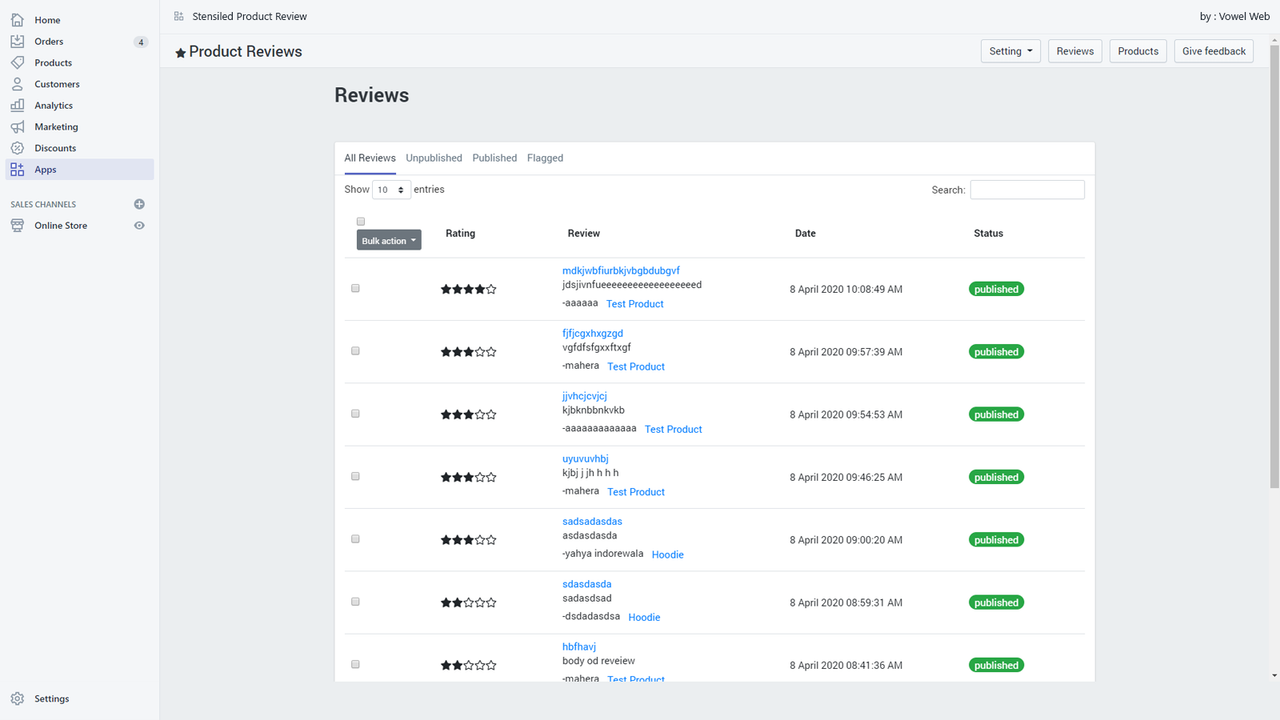The image size is (1280, 720).
Task: Switch to the Flagged tab
Action: click(545, 158)
